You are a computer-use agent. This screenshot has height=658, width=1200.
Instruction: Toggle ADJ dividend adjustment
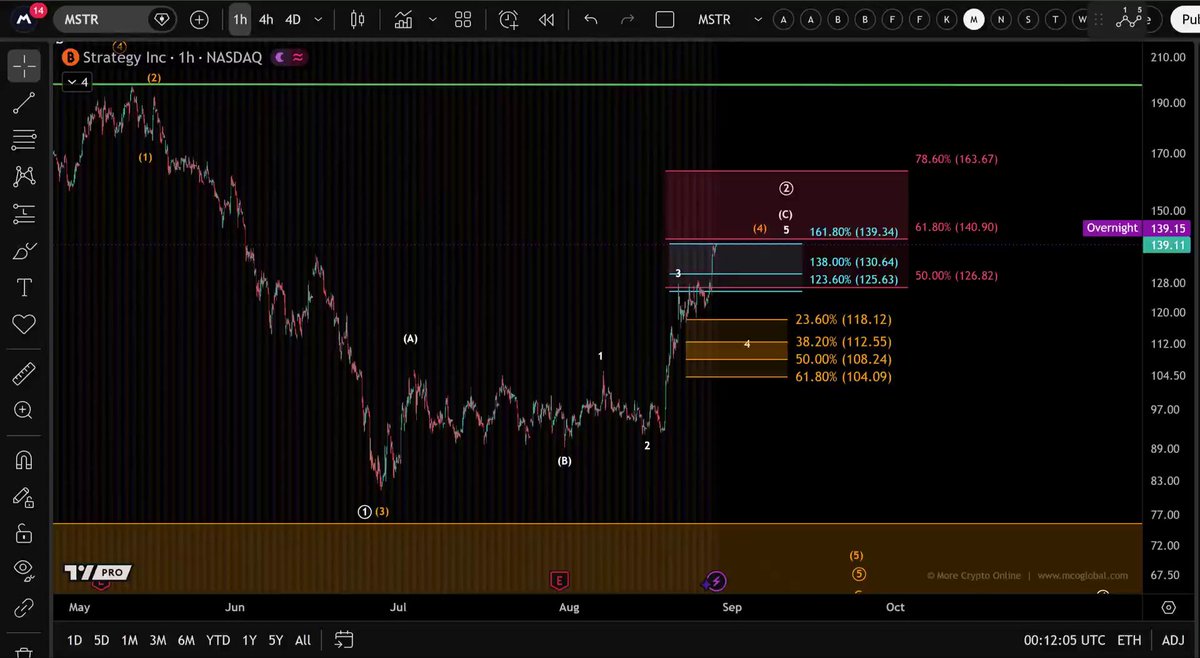point(1172,640)
